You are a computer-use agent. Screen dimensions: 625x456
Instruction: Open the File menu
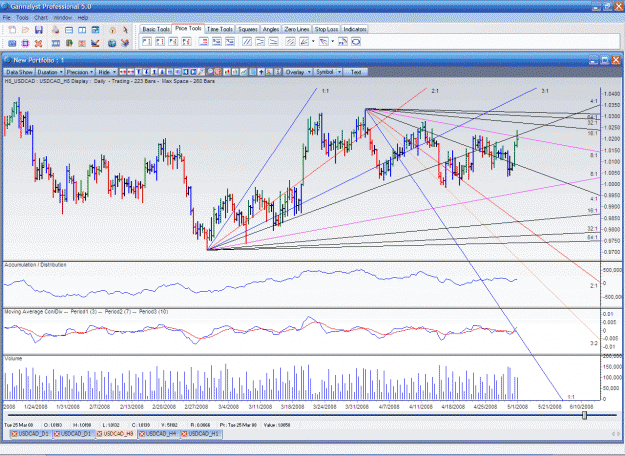click(x=6, y=18)
